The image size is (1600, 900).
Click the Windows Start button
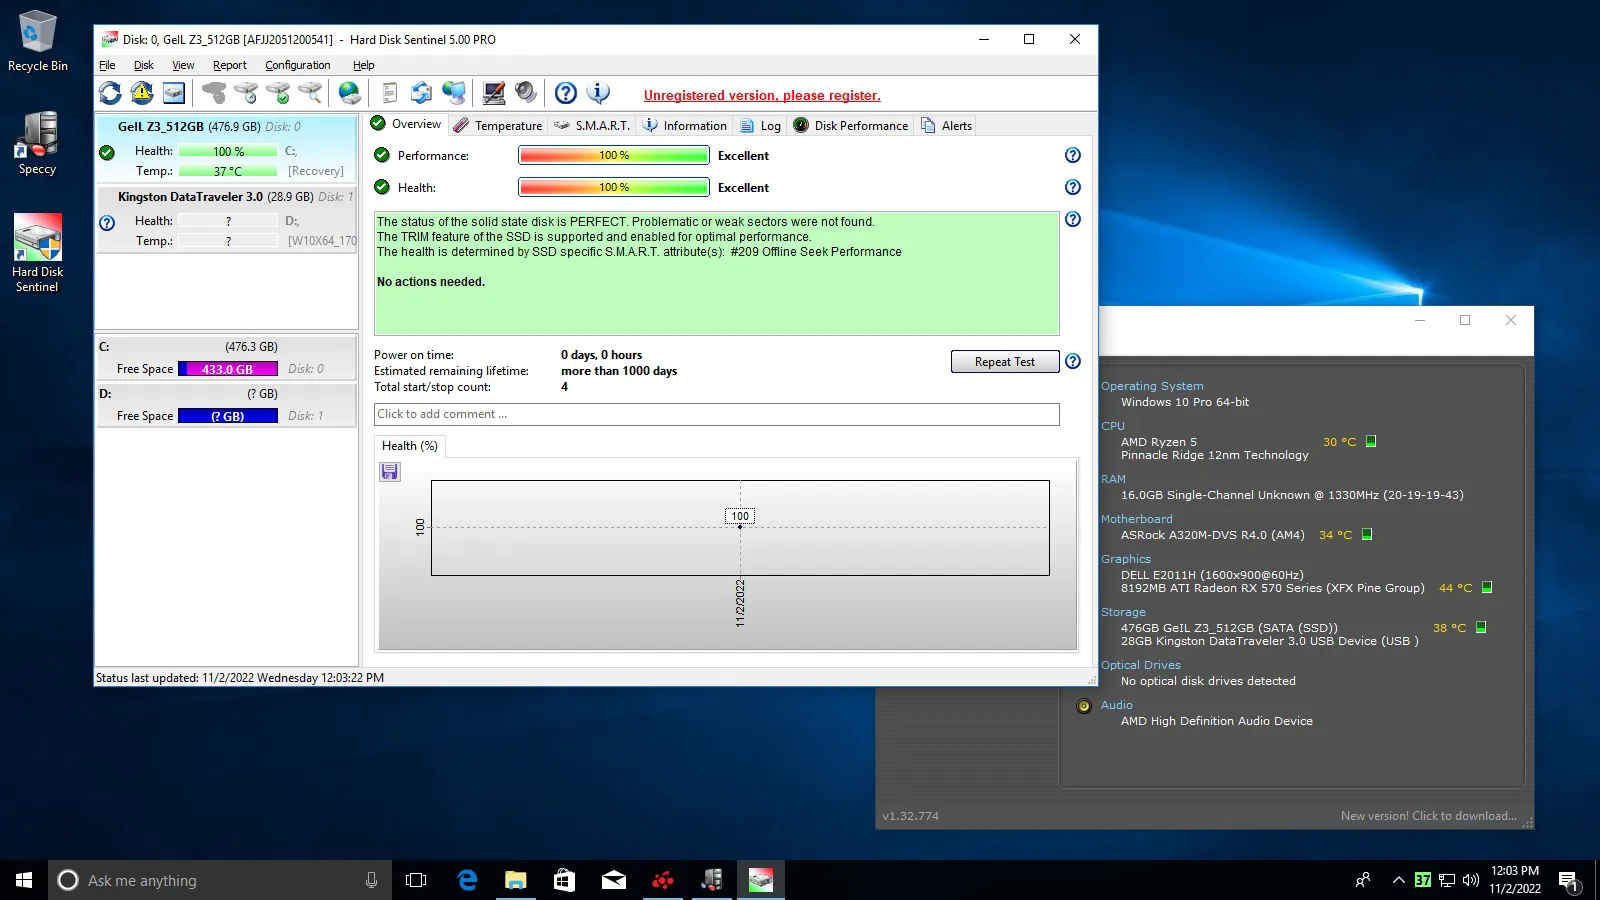(24, 880)
